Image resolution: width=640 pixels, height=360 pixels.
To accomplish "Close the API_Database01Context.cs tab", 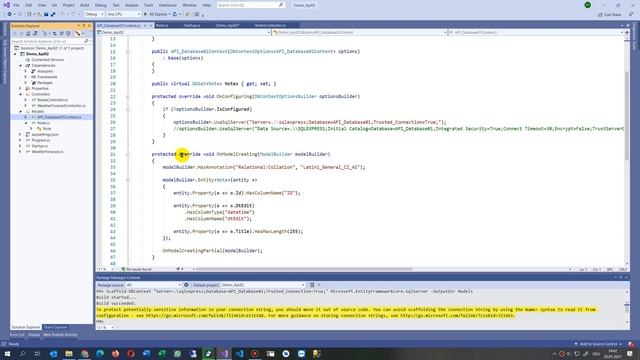I will tap(150, 25).
